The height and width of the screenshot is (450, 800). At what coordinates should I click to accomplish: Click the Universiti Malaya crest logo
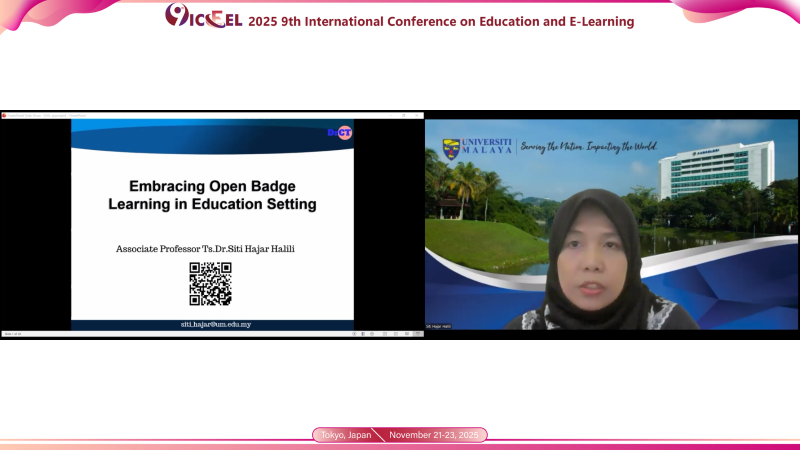click(x=452, y=149)
